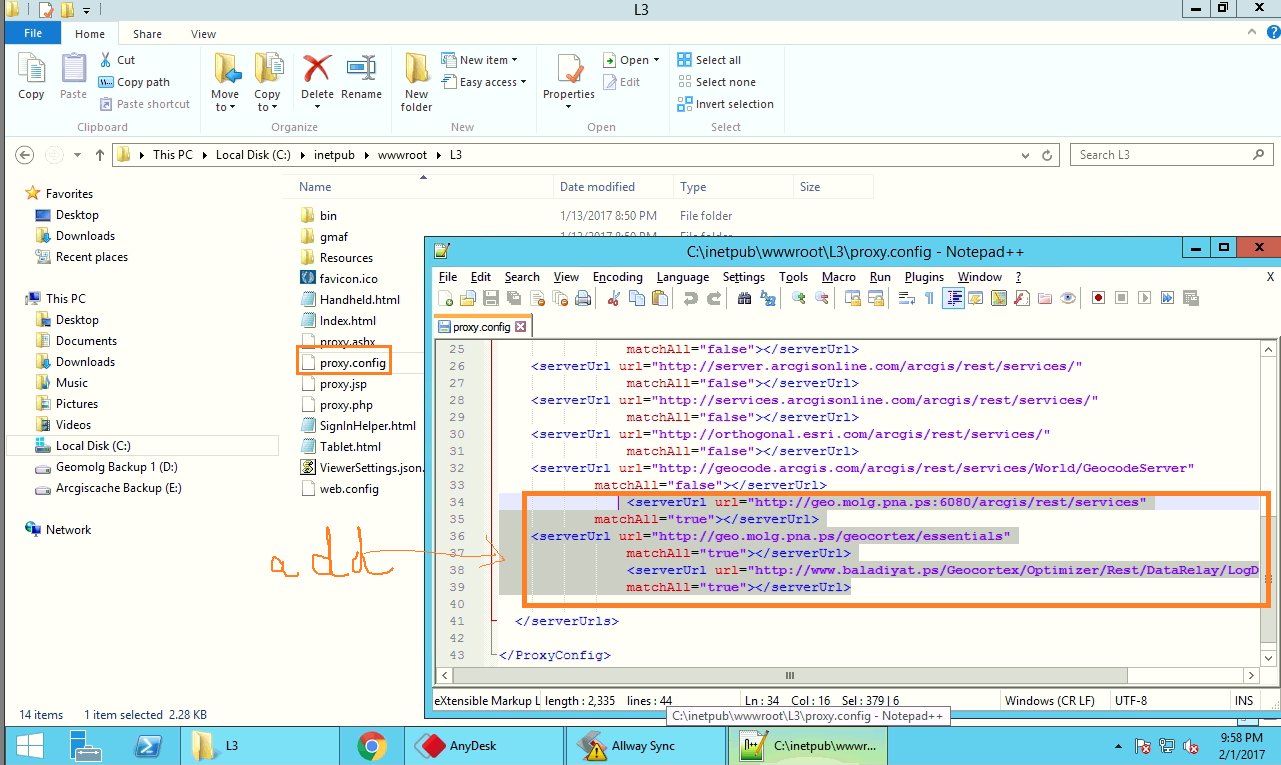
Task: Click the Save All icon in Notepad++
Action: click(x=513, y=298)
